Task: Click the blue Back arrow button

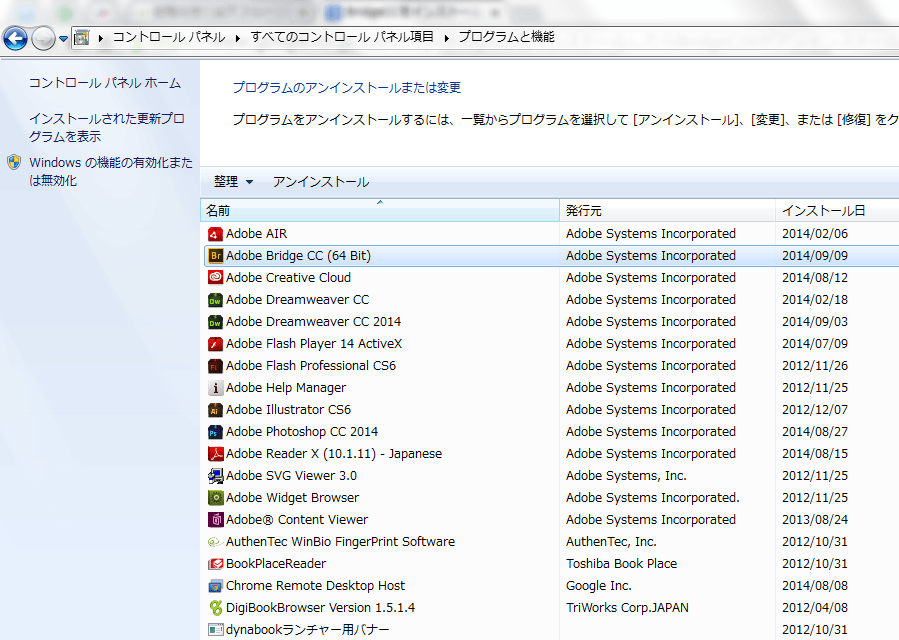Action: 15,38
